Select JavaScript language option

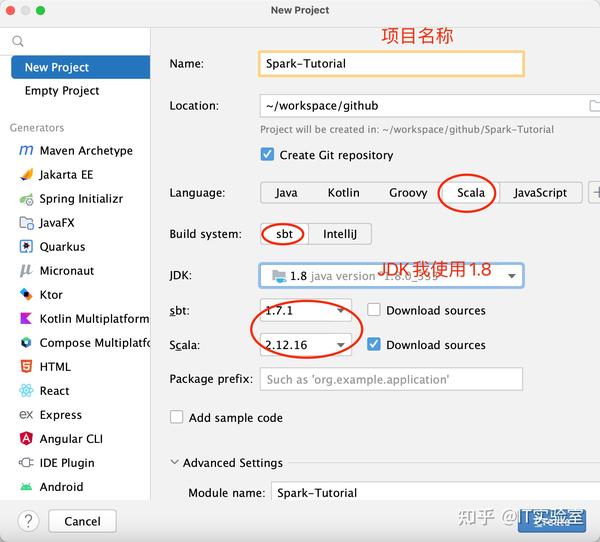point(540,193)
